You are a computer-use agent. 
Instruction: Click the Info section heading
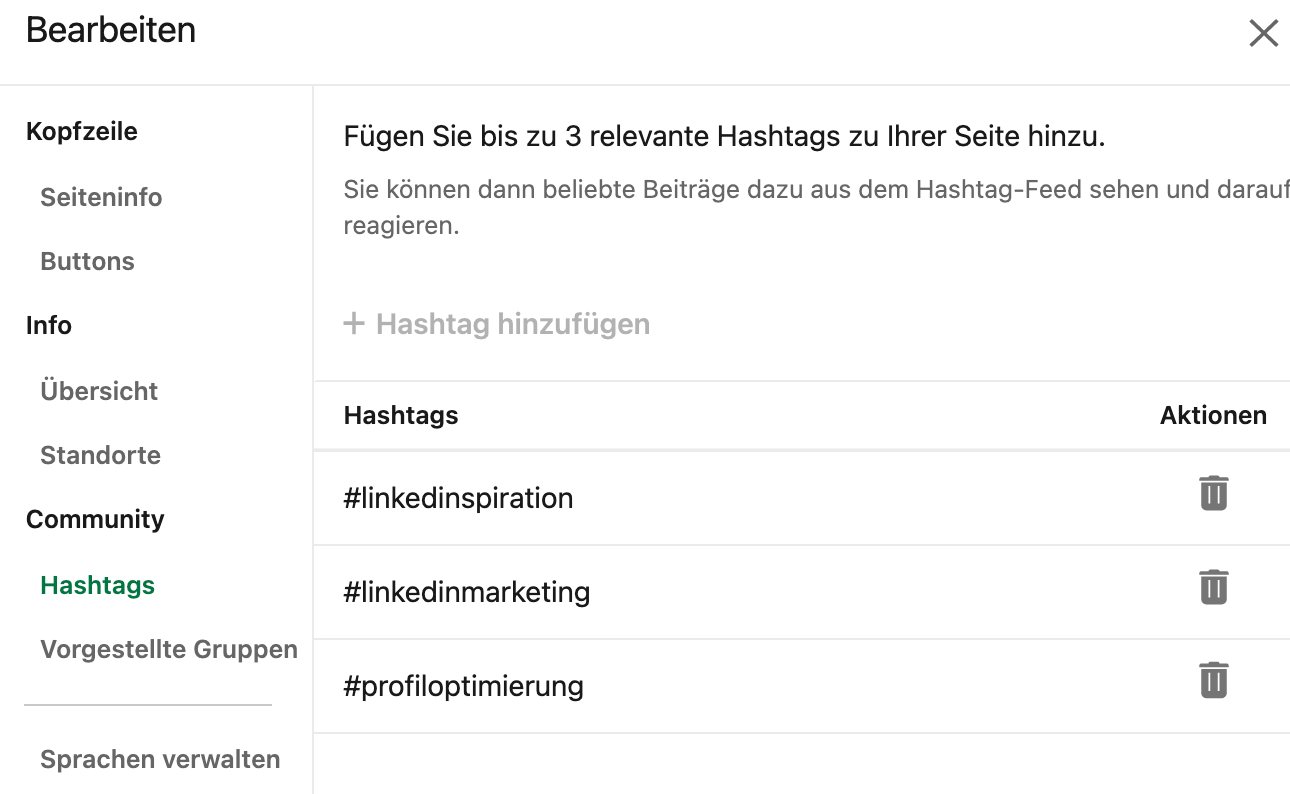pos(49,325)
